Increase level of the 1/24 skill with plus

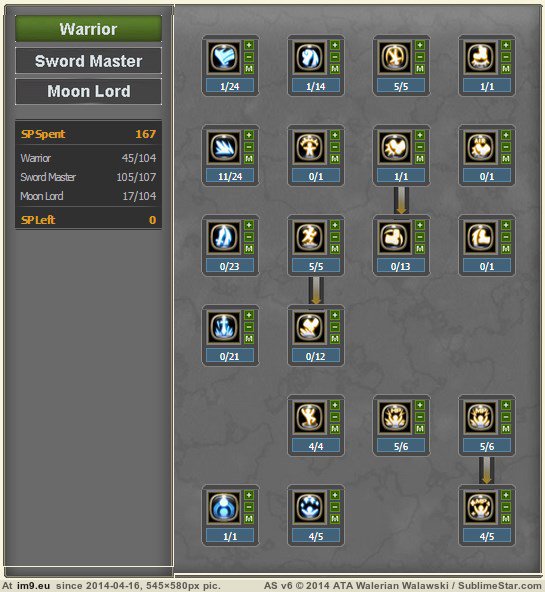pos(249,45)
